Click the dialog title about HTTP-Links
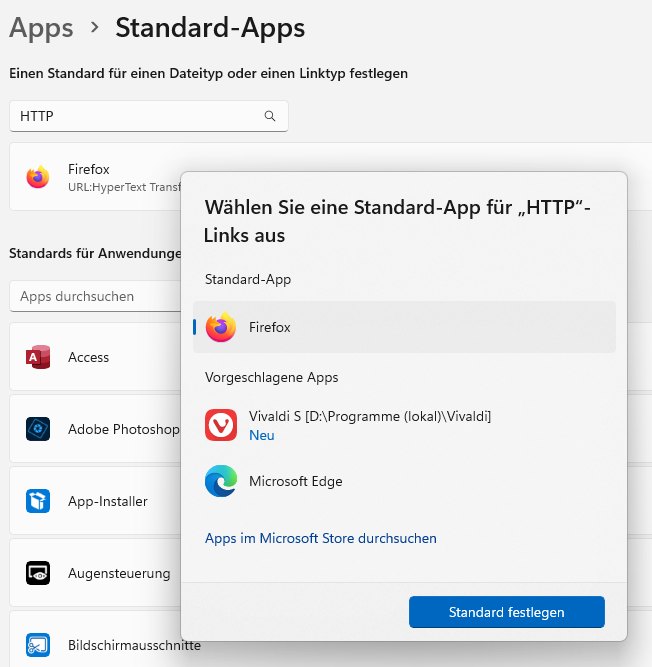652x667 pixels. pos(397,221)
